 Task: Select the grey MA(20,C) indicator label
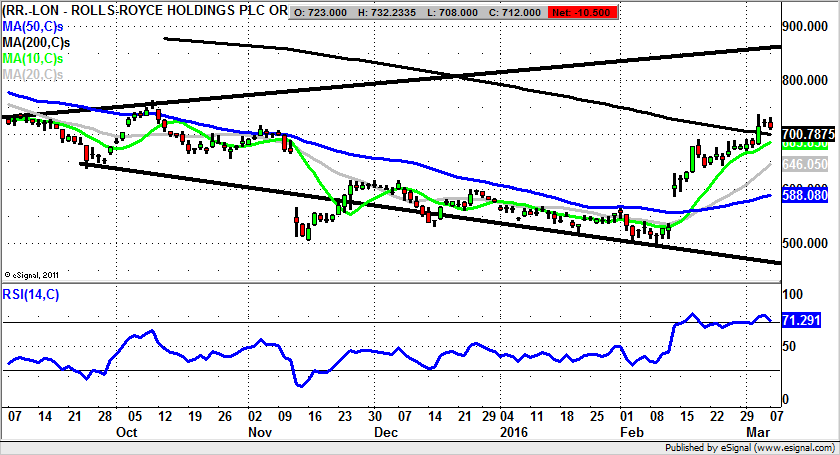35,74
